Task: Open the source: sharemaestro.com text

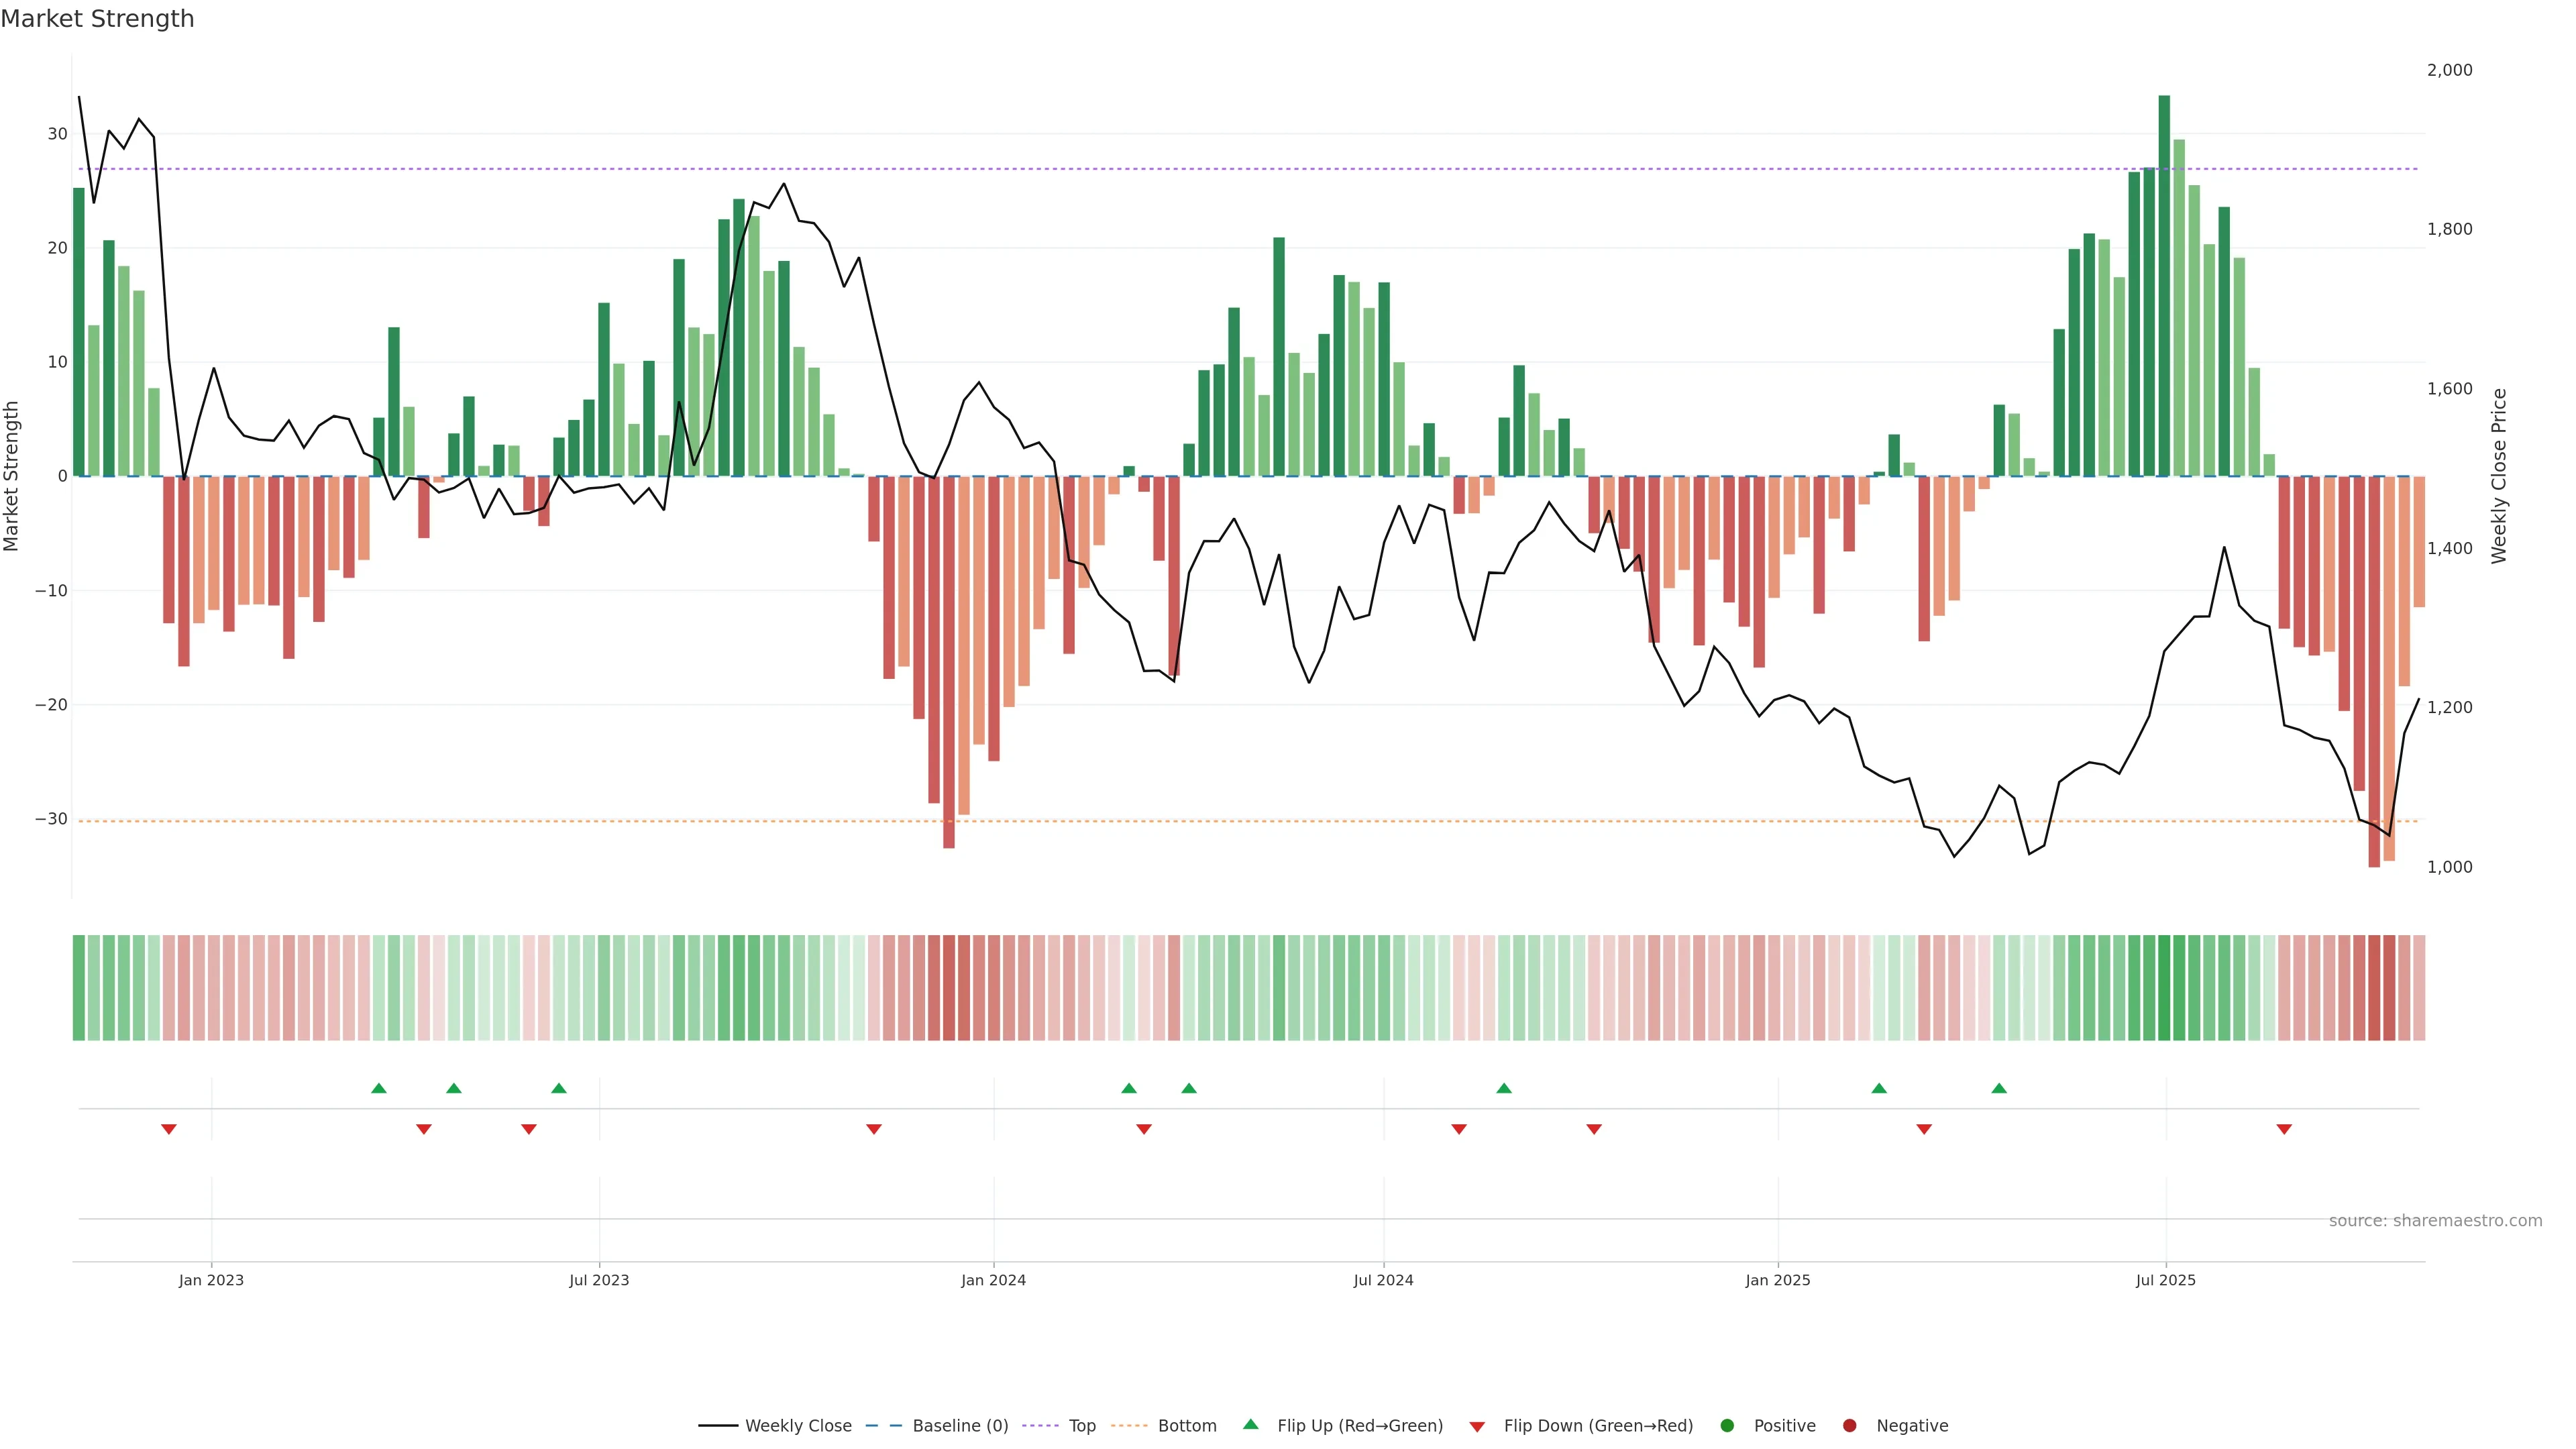Action: click(2435, 1221)
